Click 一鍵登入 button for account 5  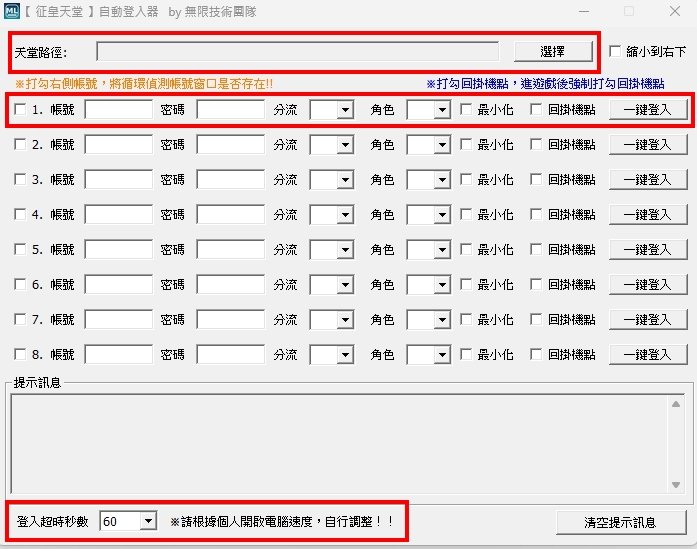tap(648, 250)
